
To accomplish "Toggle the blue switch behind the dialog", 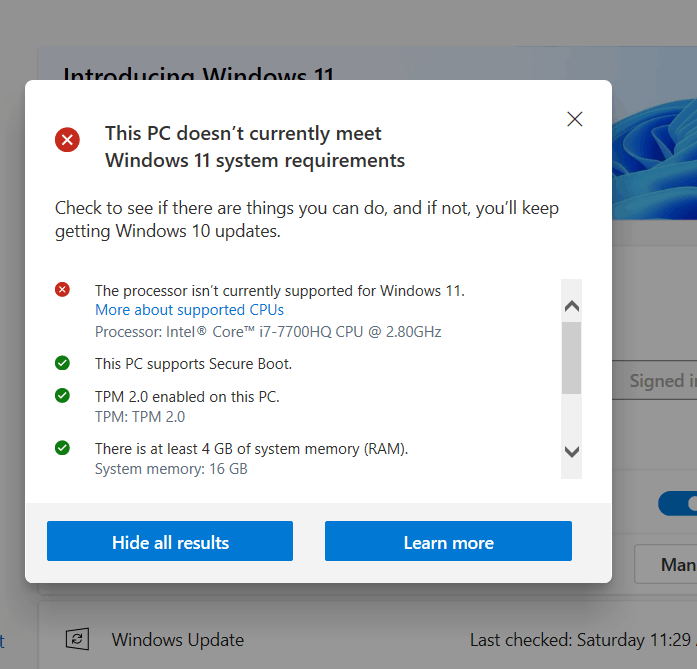I will click(x=678, y=503).
